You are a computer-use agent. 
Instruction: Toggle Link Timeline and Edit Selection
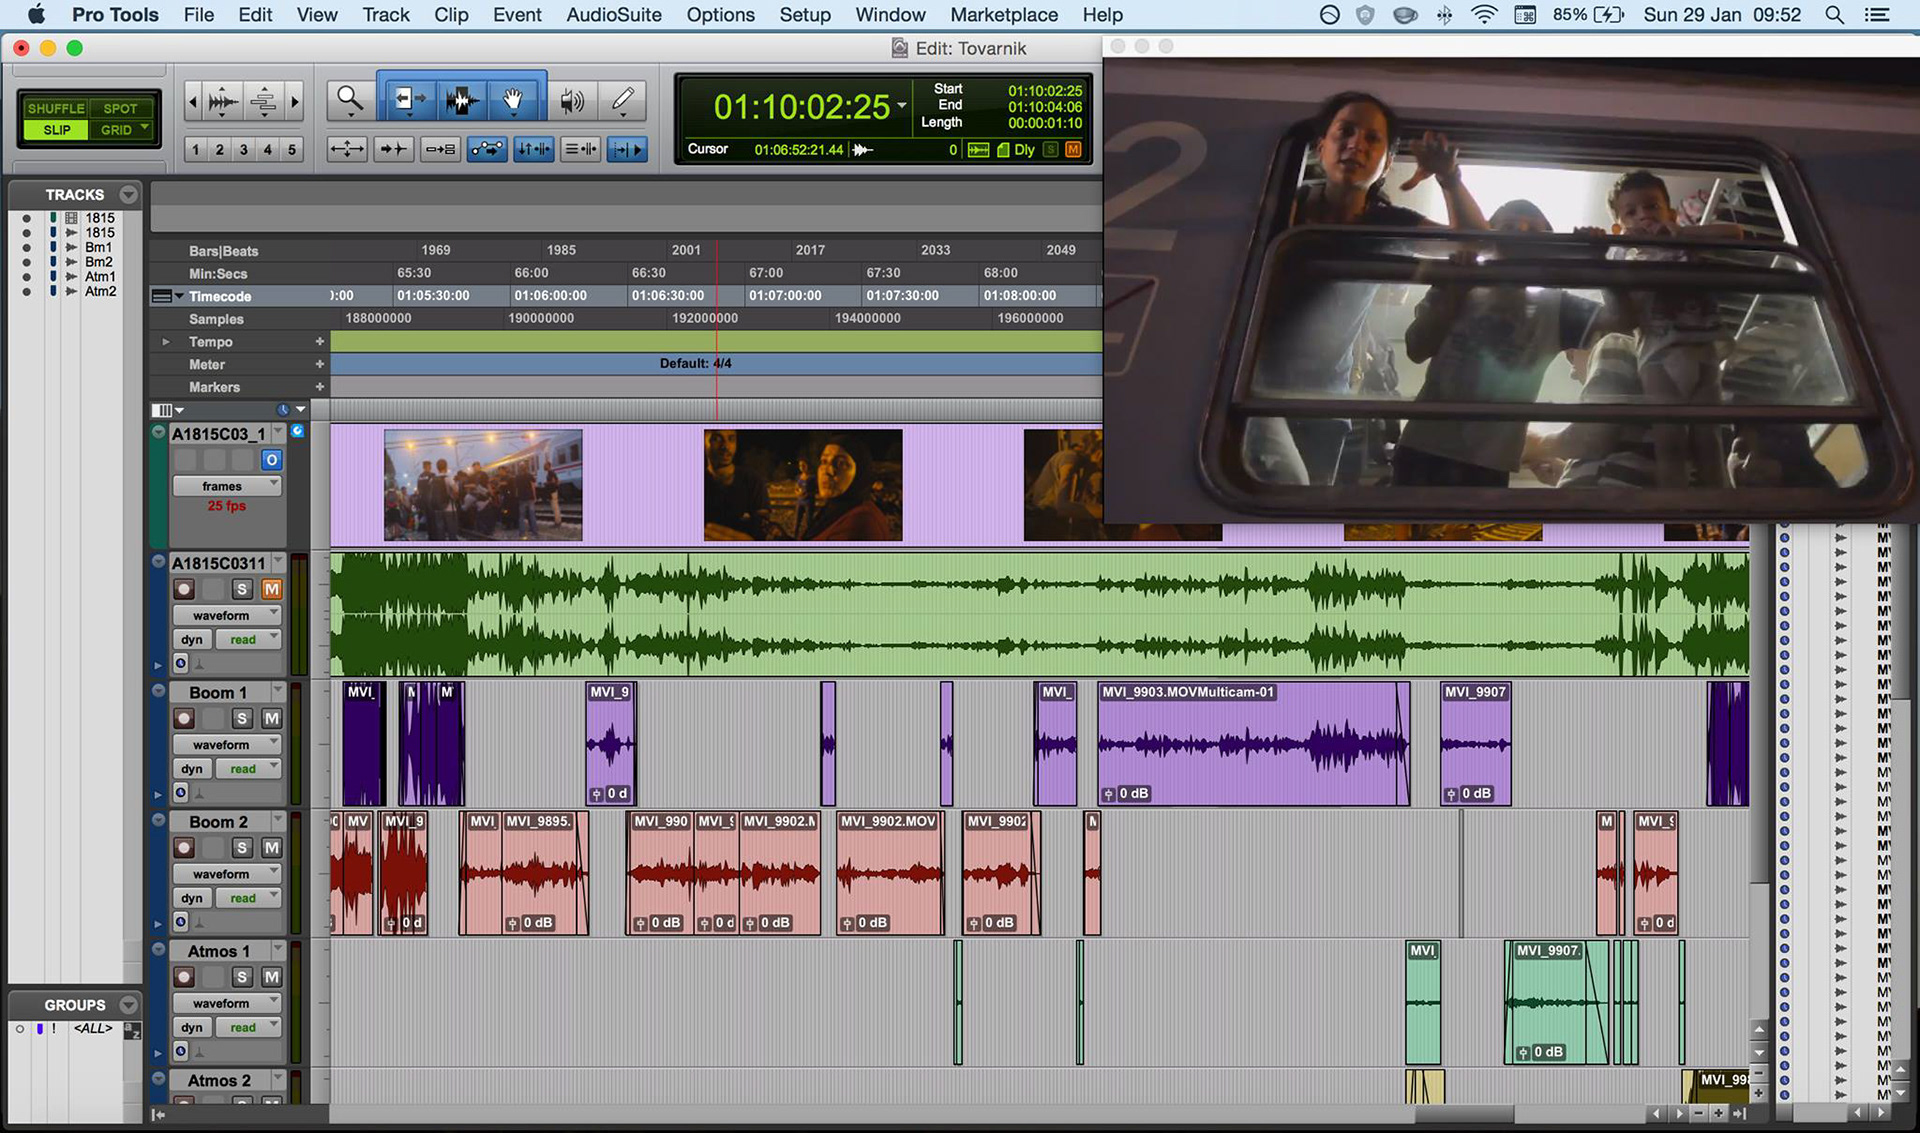pyautogui.click(x=534, y=149)
